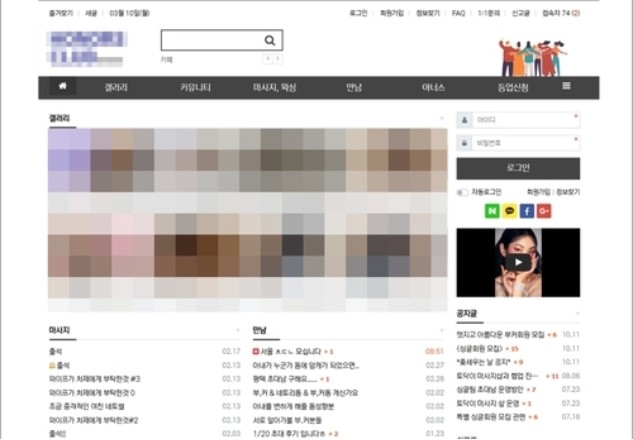This screenshot has width=633, height=440.
Task: Open 만남 post dated 02.26
Action: coord(285,379)
